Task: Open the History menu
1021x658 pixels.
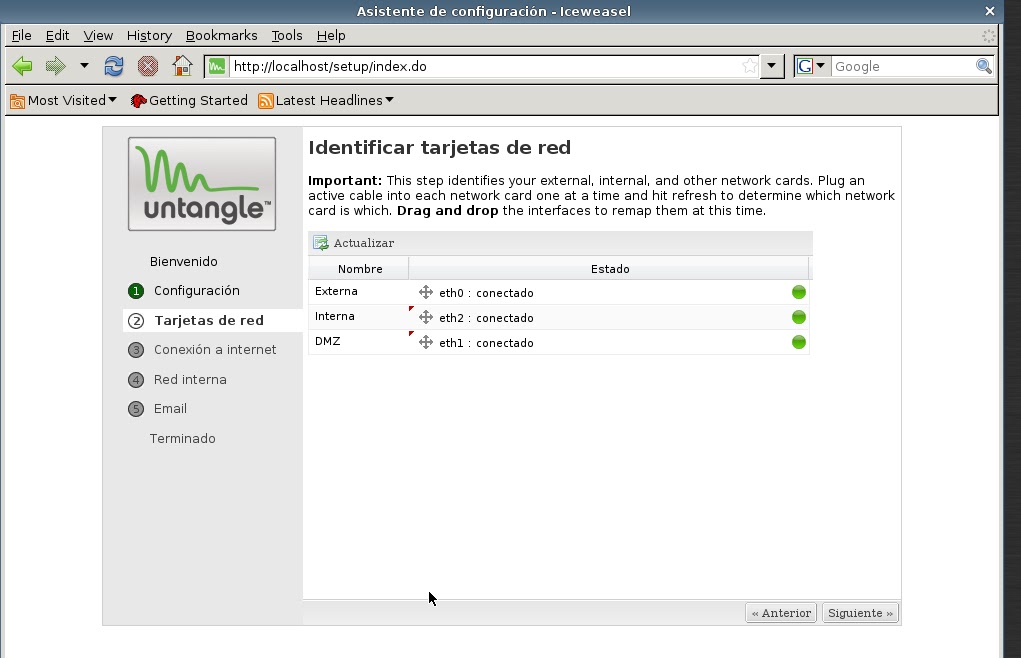Action: (x=149, y=35)
